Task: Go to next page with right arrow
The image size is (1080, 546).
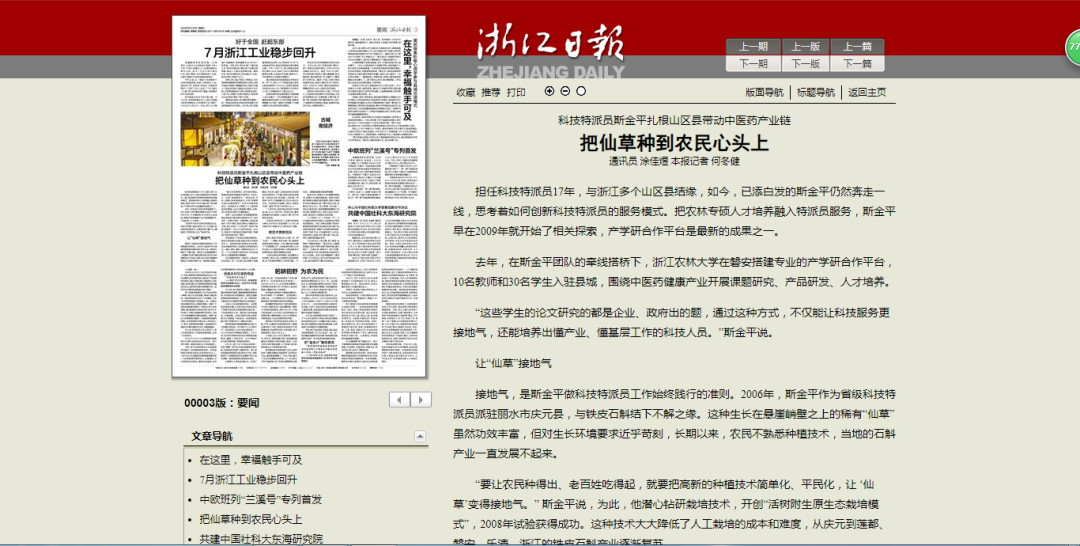Action: tap(421, 400)
